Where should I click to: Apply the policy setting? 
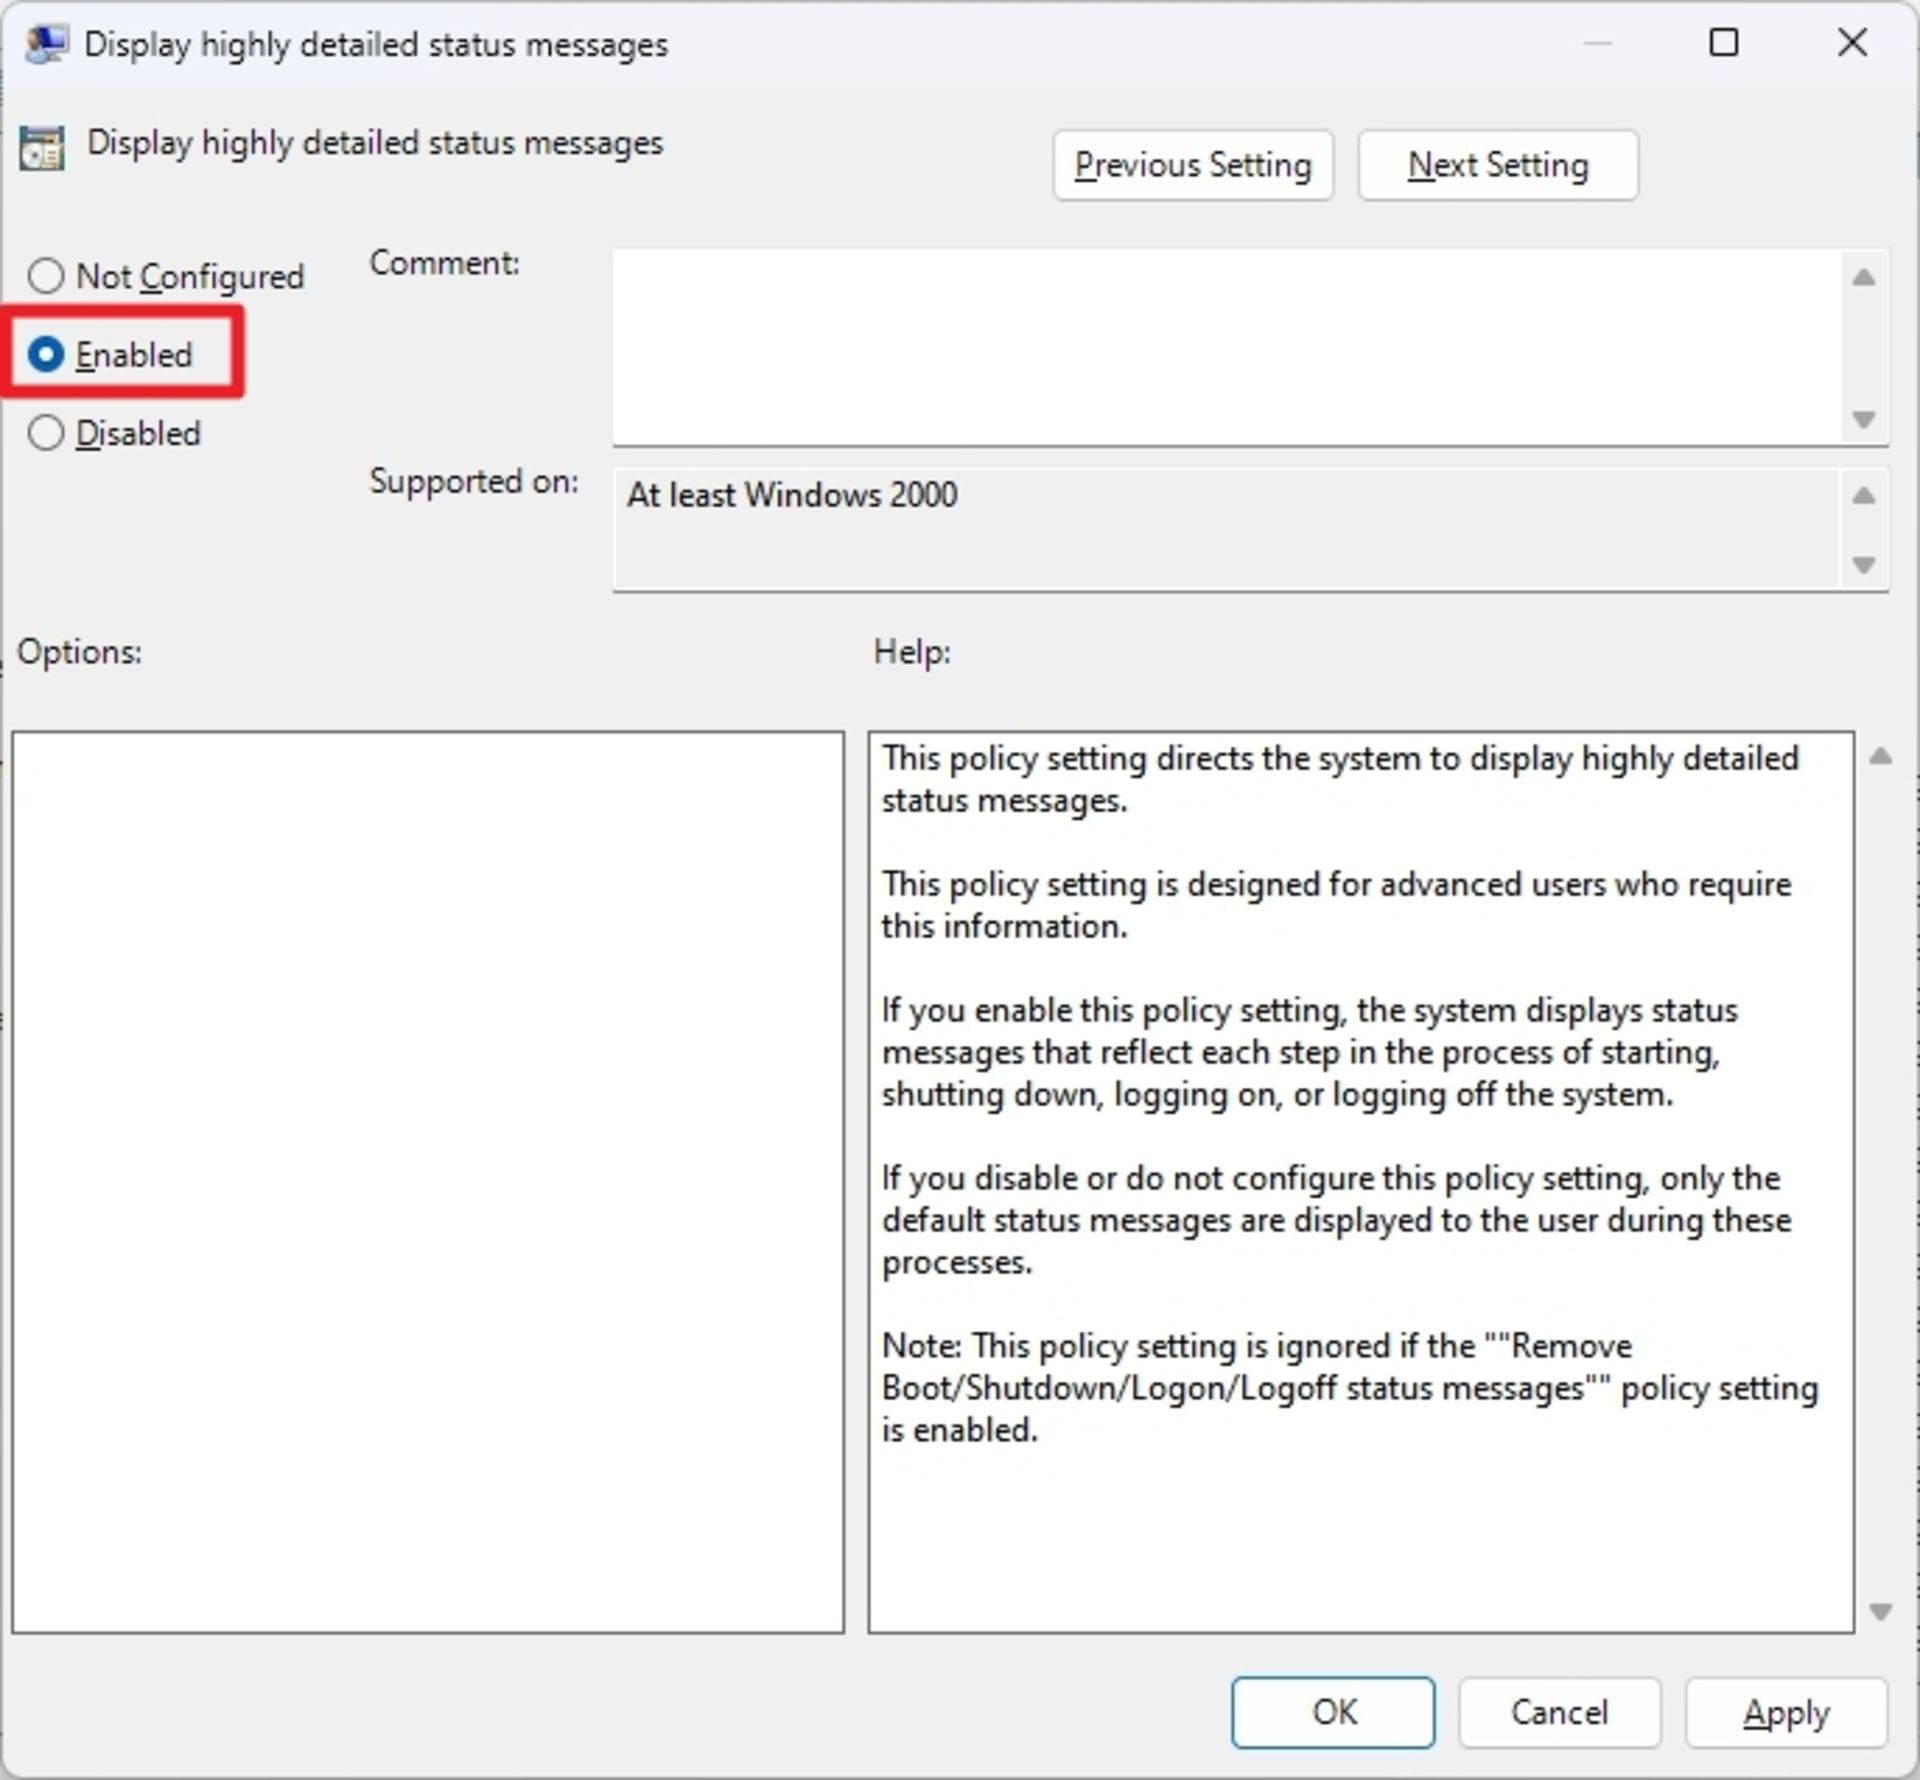click(1785, 1712)
